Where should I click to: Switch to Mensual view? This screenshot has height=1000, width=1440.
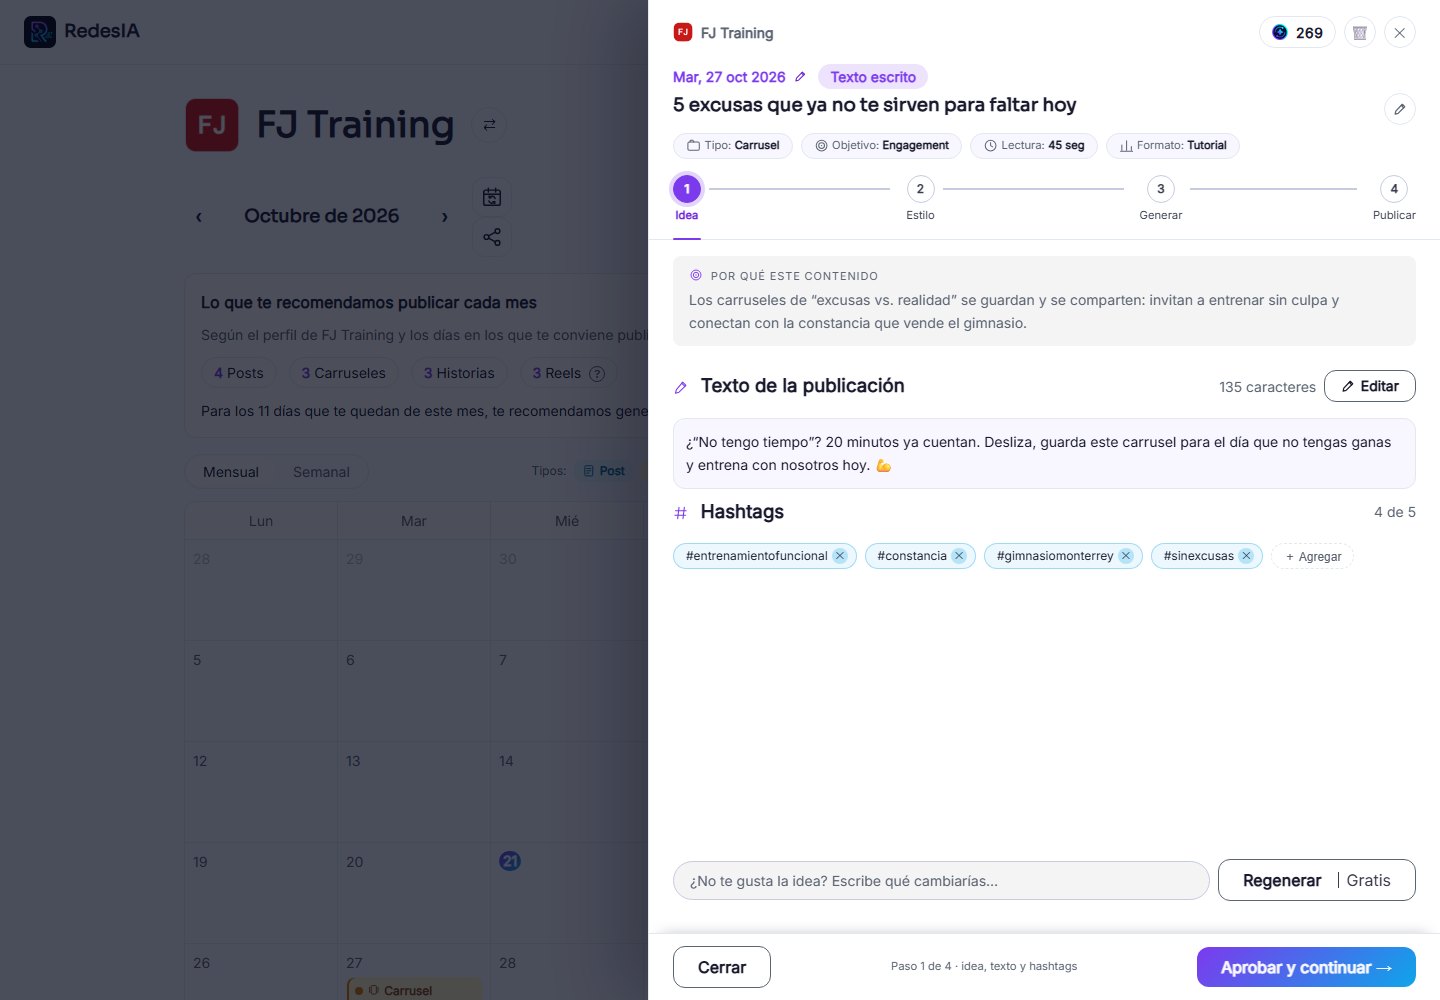pyautogui.click(x=231, y=472)
